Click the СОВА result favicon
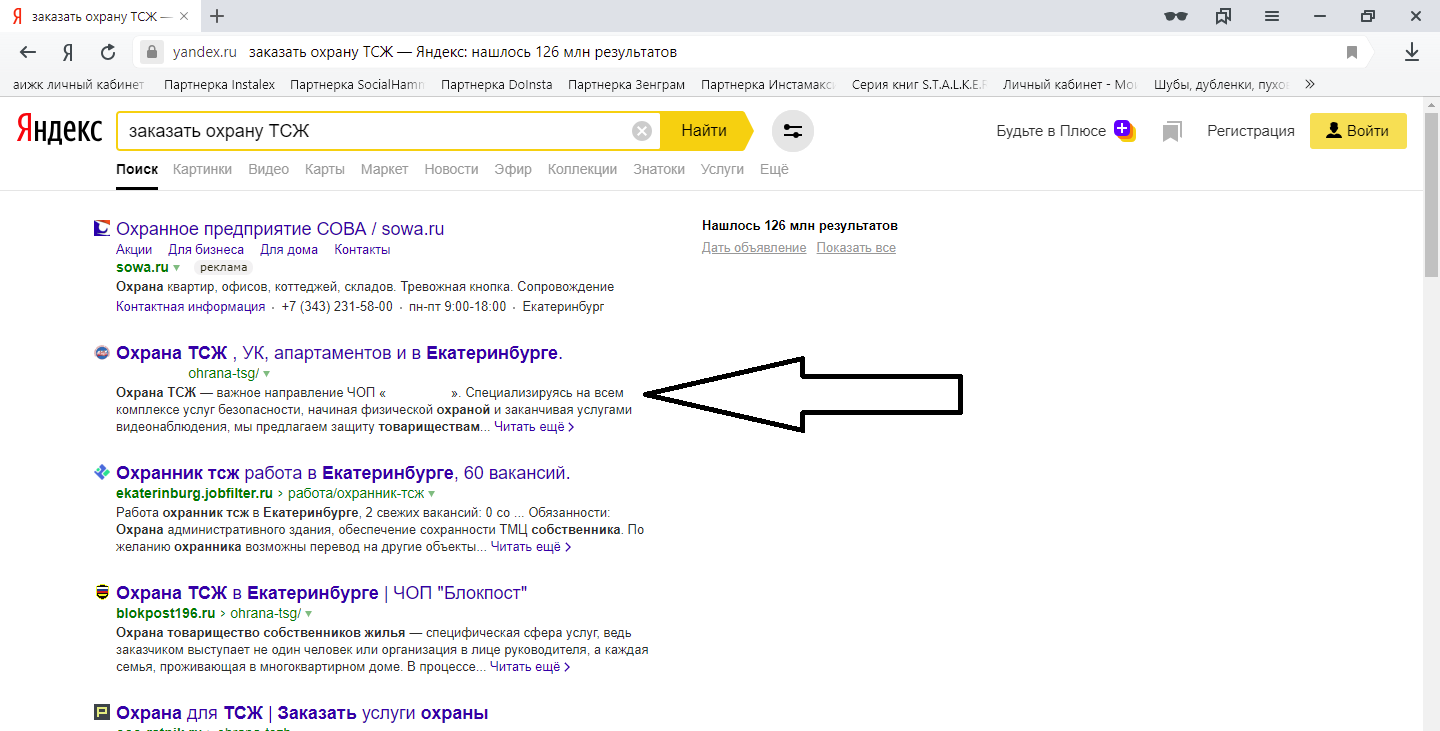Viewport: 1440px width, 731px height. pos(101,228)
